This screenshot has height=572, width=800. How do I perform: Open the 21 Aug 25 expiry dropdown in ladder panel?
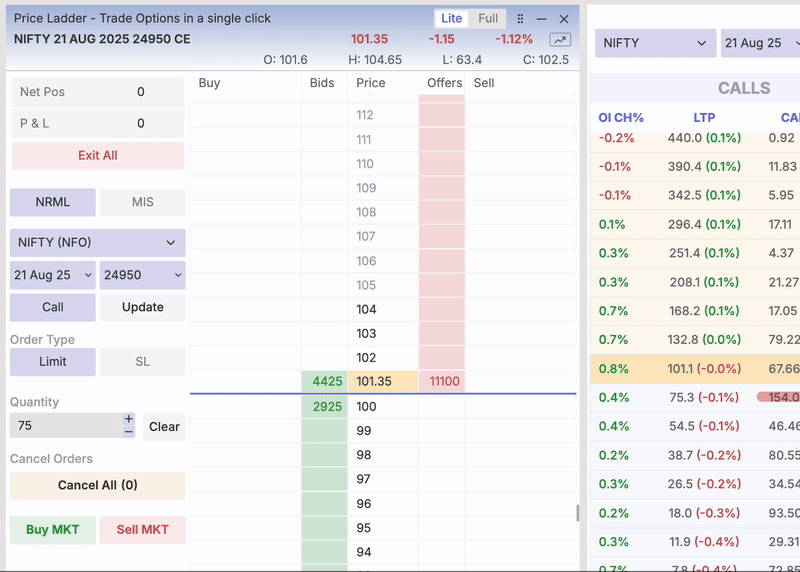pyautogui.click(x=53, y=275)
